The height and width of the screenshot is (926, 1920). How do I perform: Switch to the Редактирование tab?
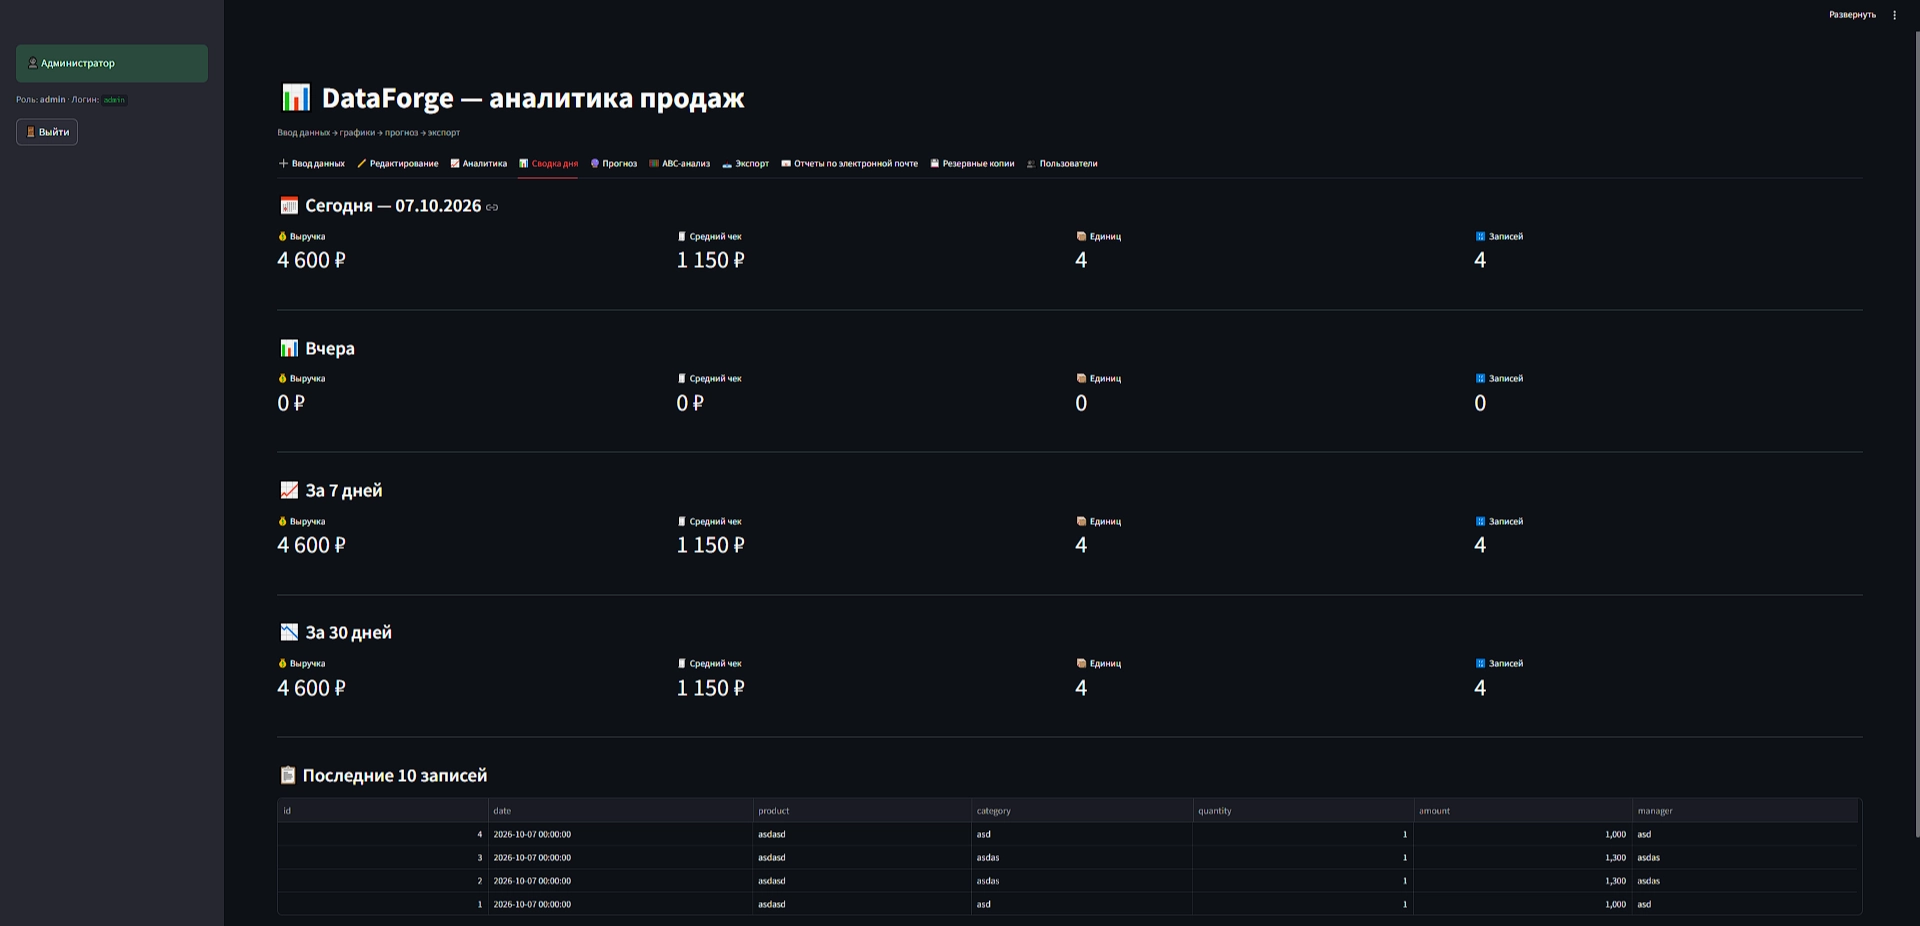397,164
